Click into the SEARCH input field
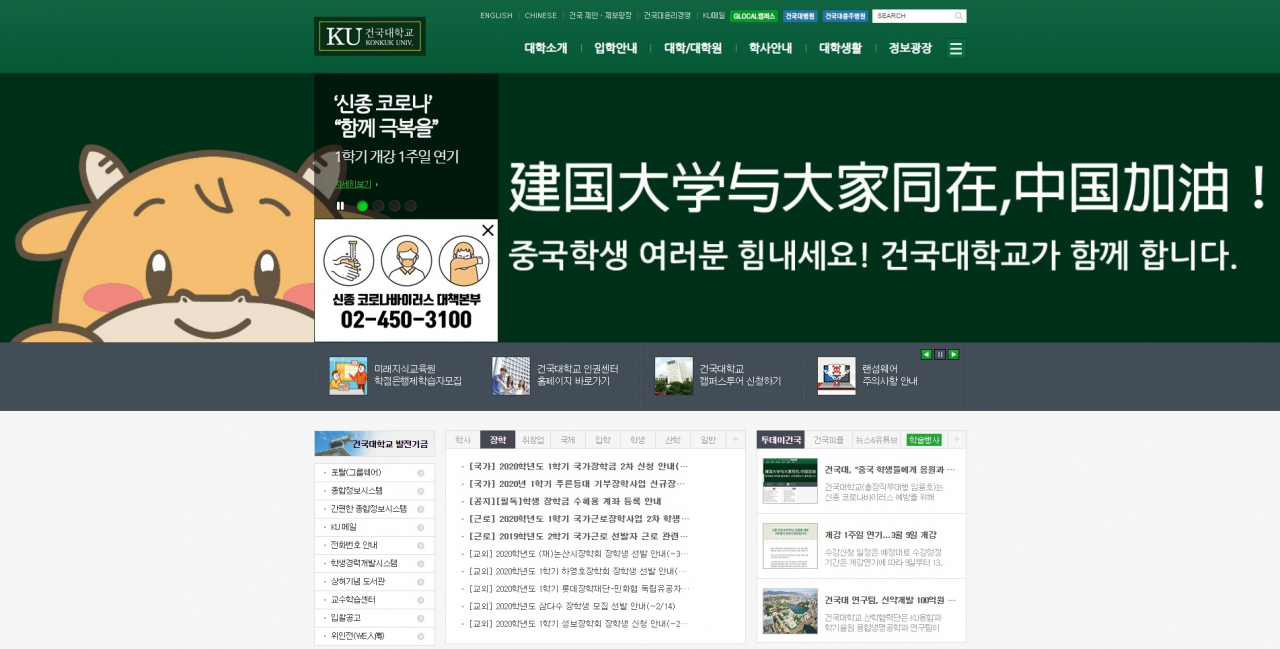This screenshot has height=649, width=1280. pyautogui.click(x=912, y=16)
